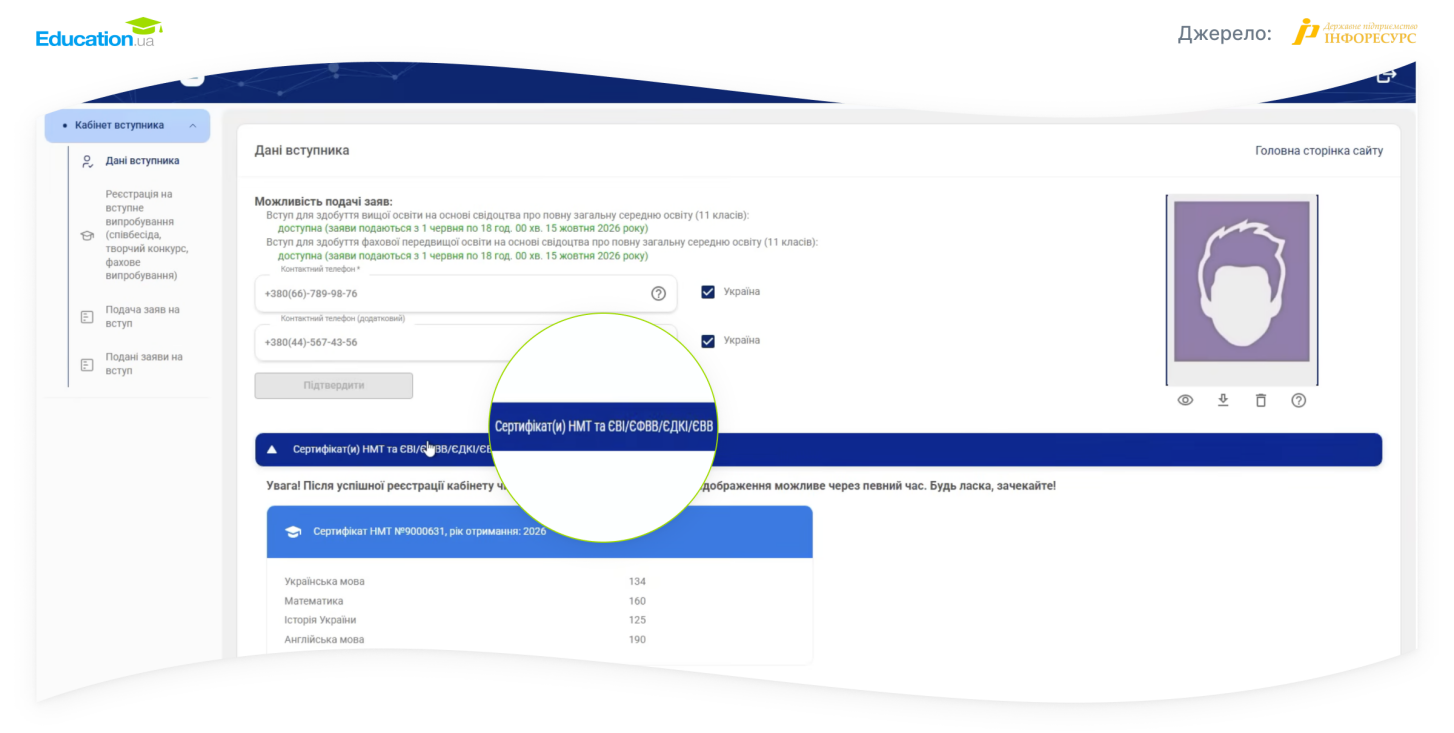Screen dimensions: 1454x733
Task: Click the help icon in contact phone field
Action: (658, 293)
